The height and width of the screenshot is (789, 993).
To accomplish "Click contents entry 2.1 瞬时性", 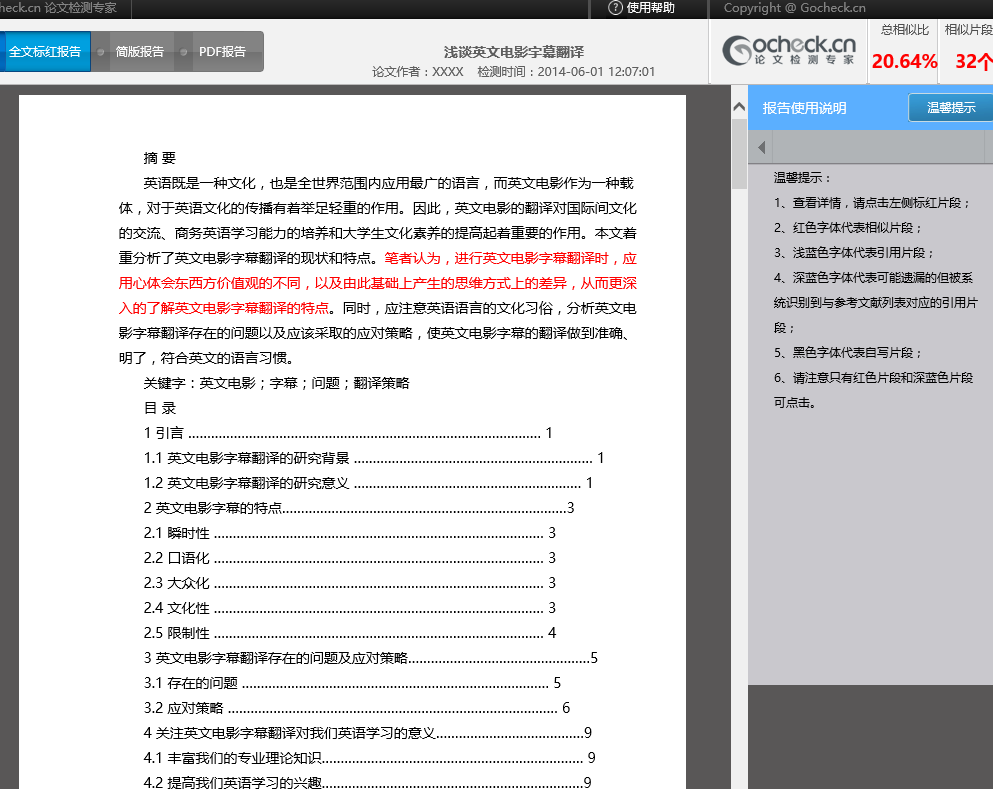I will 350,533.
